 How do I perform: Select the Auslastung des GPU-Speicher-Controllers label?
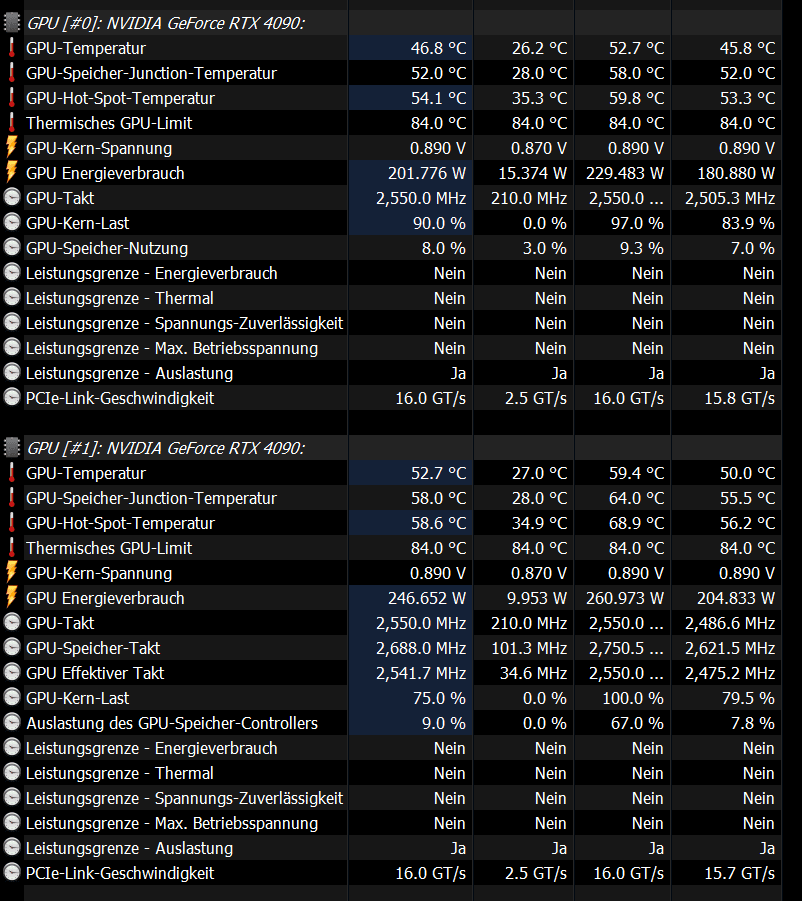pos(172,723)
